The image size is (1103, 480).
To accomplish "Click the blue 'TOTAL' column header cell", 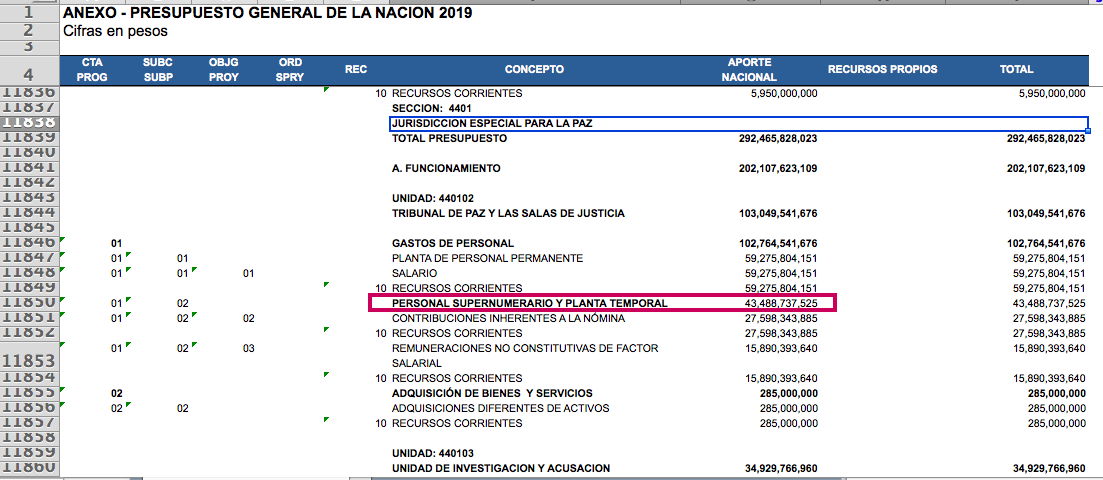I will [1016, 70].
